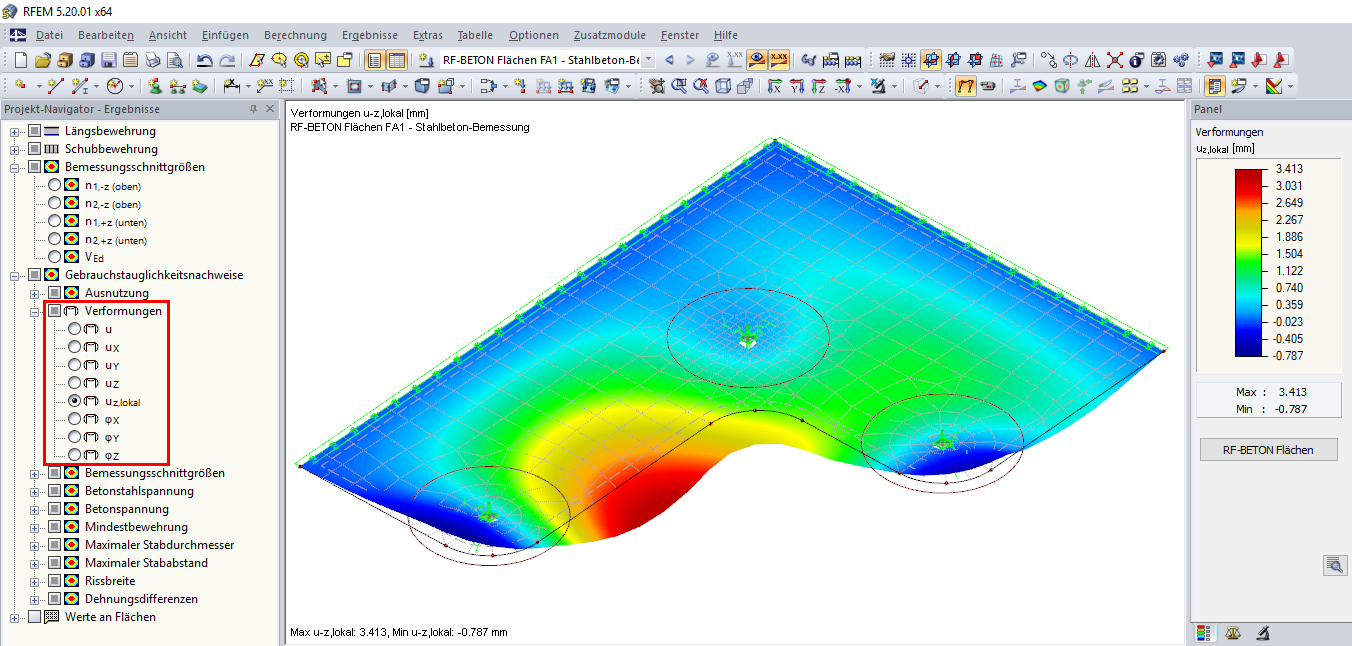1352x646 pixels.
Task: Save the current model
Action: tap(108, 60)
